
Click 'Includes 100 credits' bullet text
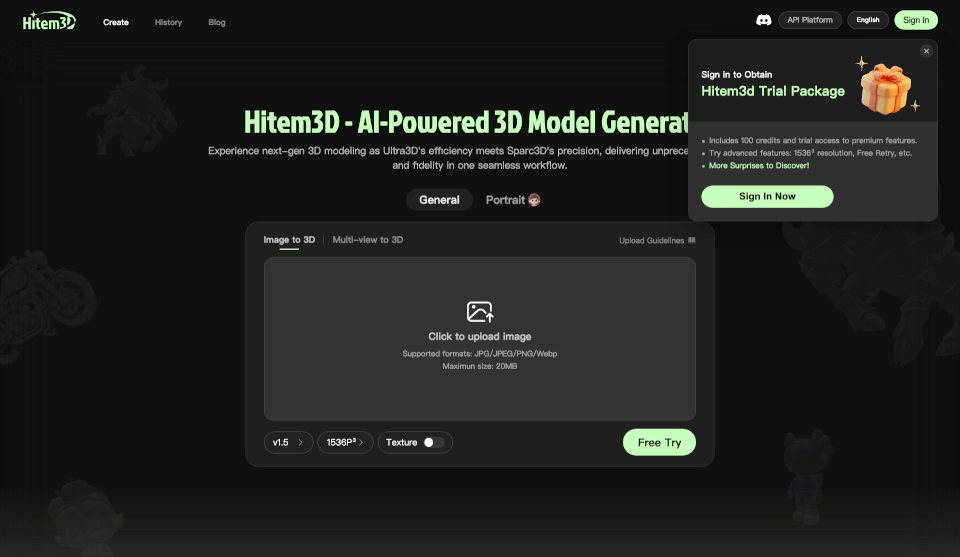tap(812, 141)
